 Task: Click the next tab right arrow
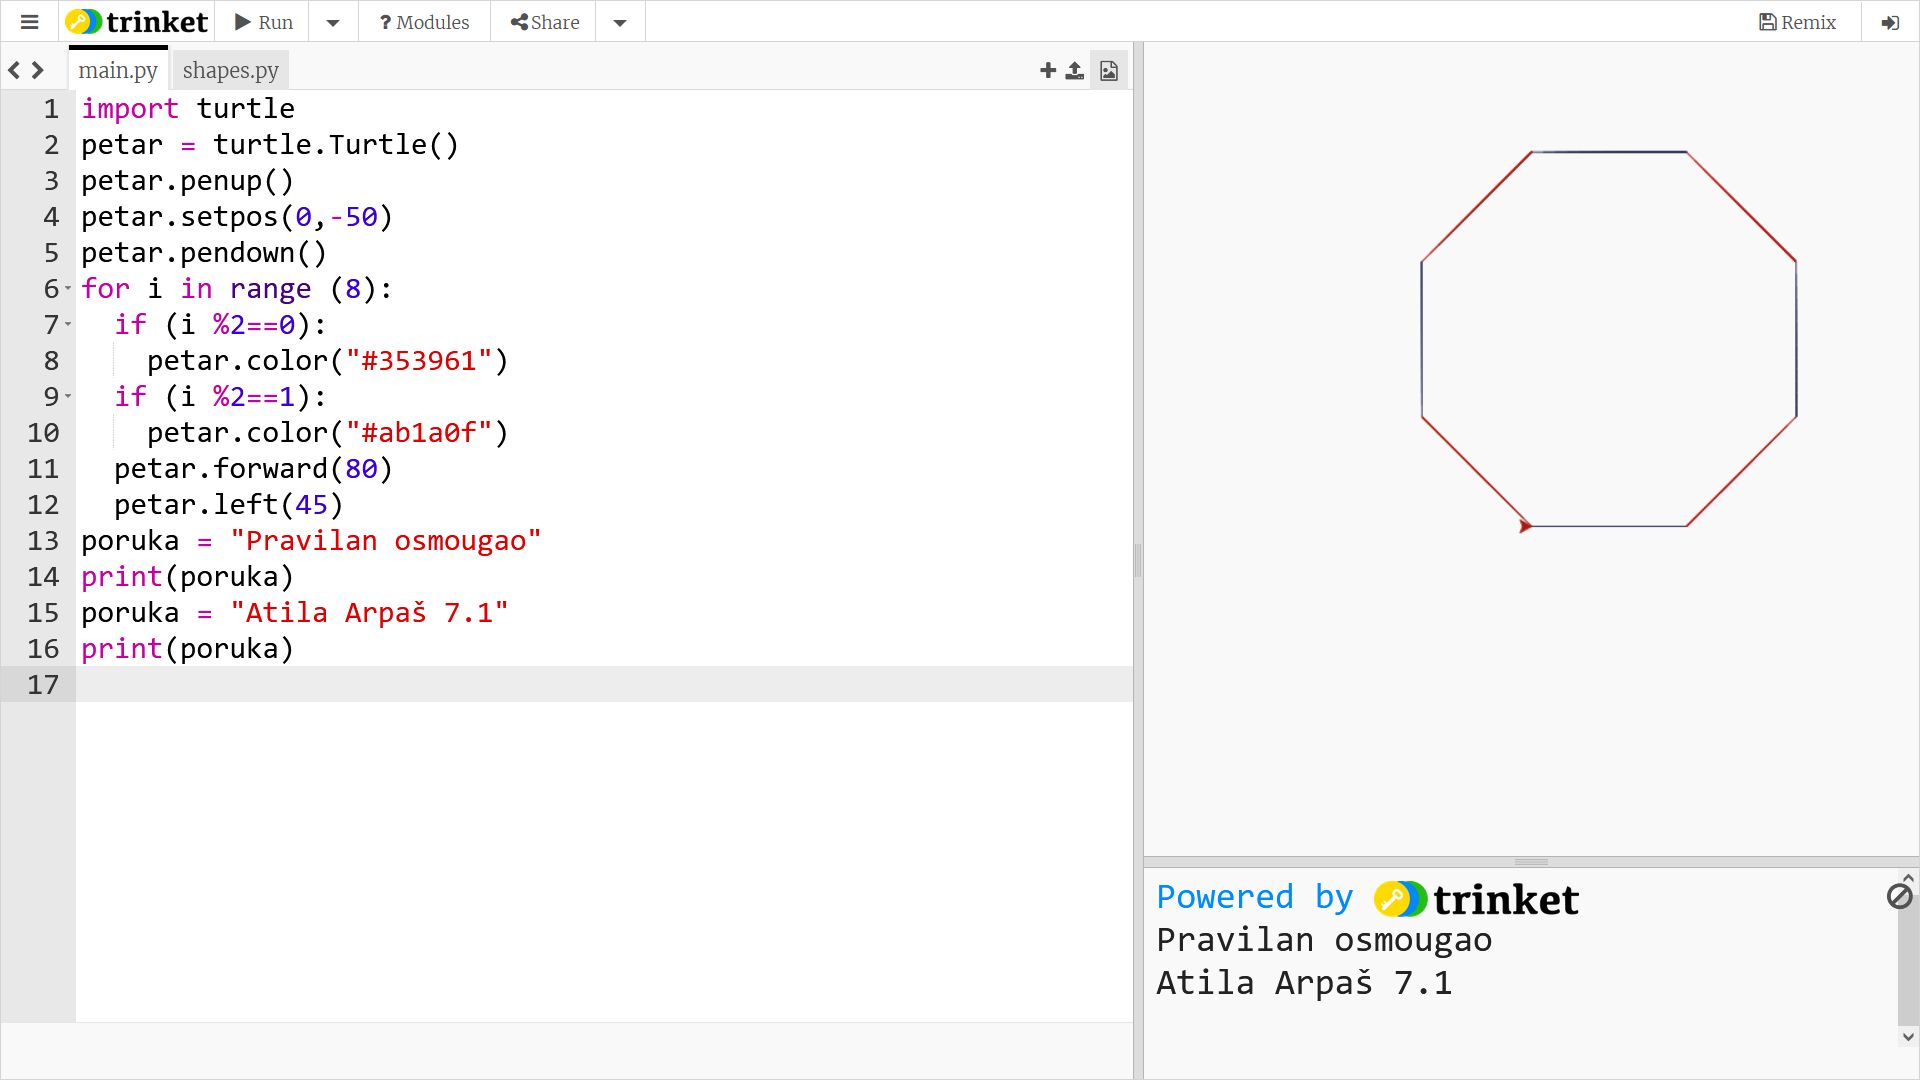point(38,70)
